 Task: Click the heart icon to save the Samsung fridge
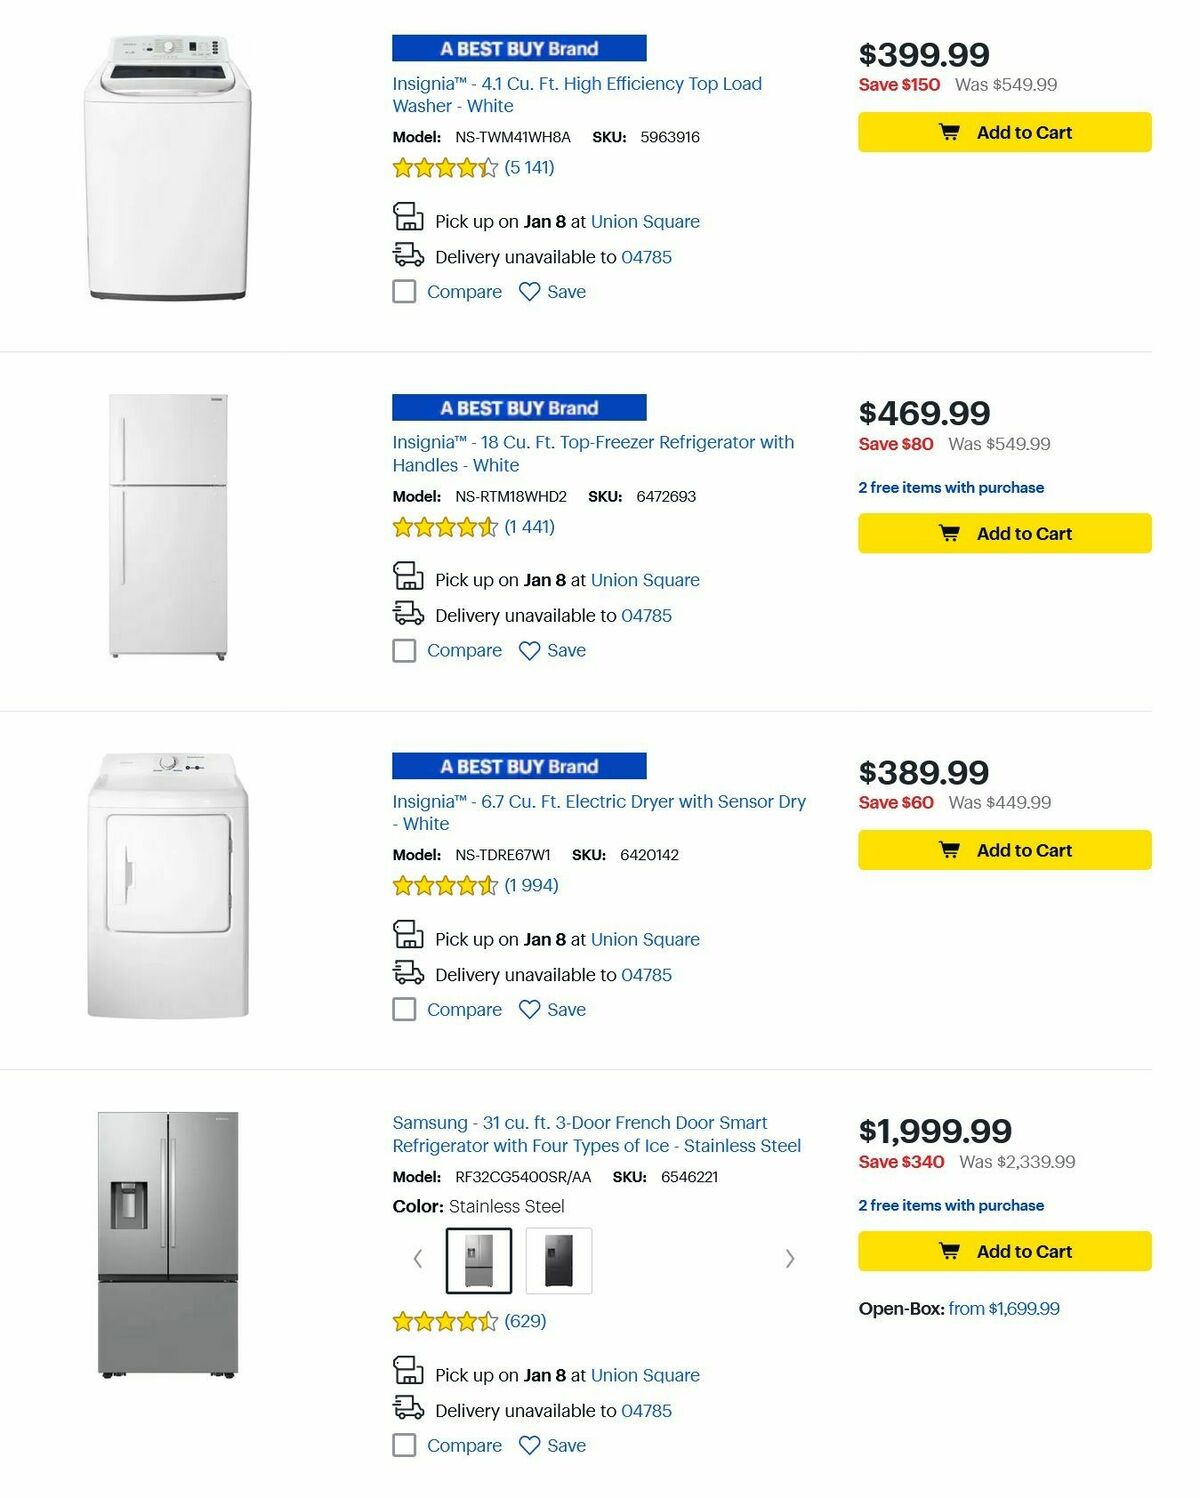point(530,1445)
